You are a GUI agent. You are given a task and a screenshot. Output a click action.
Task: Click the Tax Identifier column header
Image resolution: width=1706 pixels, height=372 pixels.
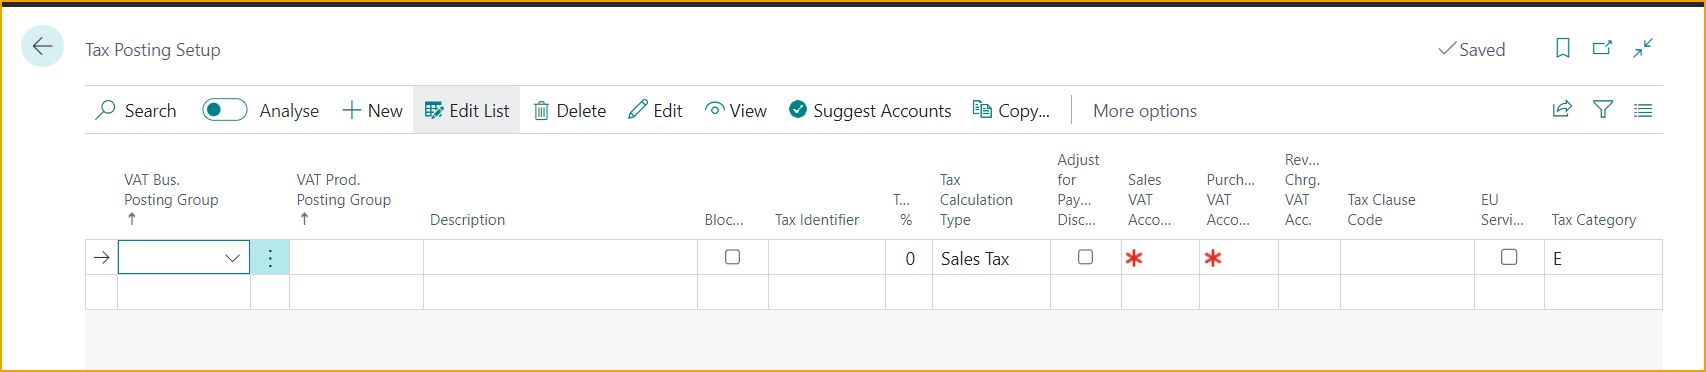pyautogui.click(x=816, y=220)
